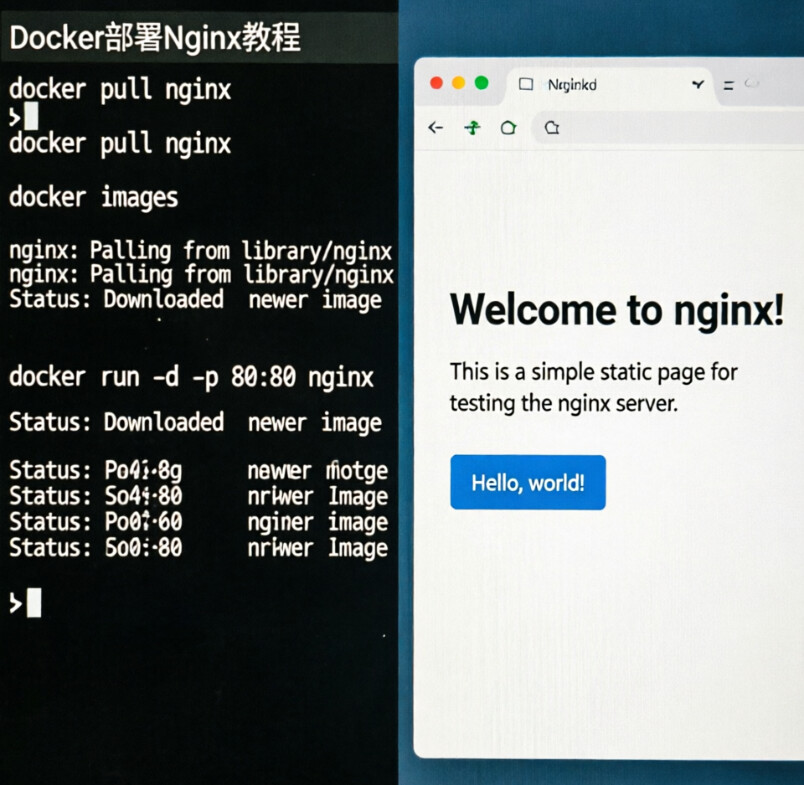
Task: Click the site info icon in address bar
Action: 551,128
